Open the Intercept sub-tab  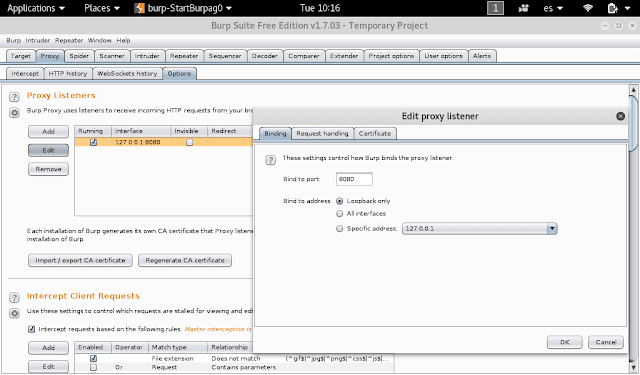25,73
